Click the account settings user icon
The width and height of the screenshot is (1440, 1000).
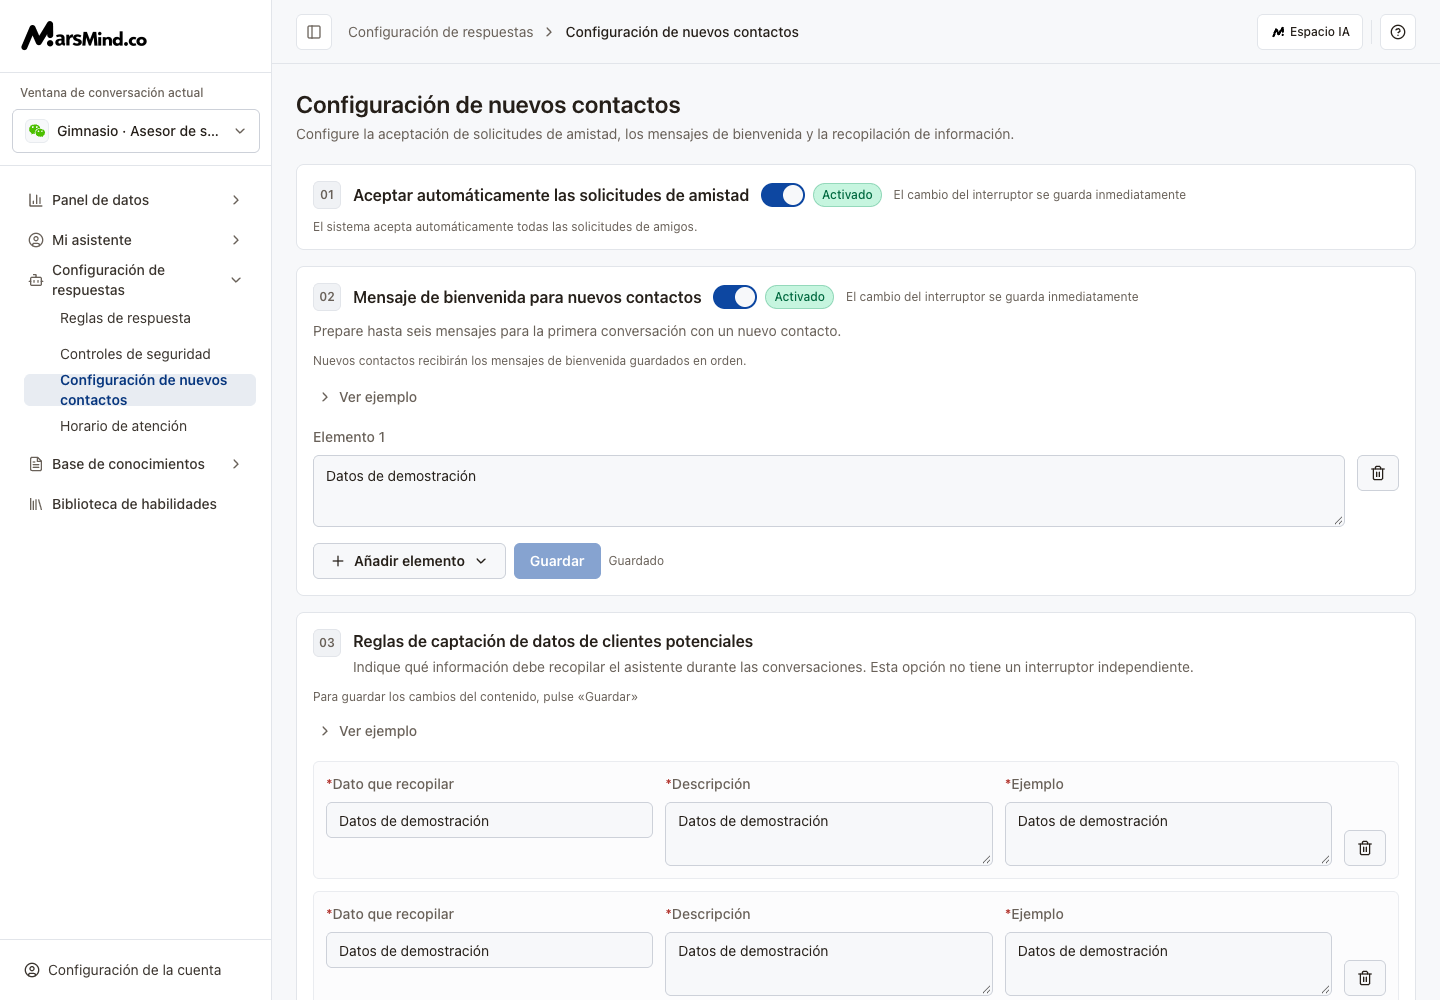[32, 970]
